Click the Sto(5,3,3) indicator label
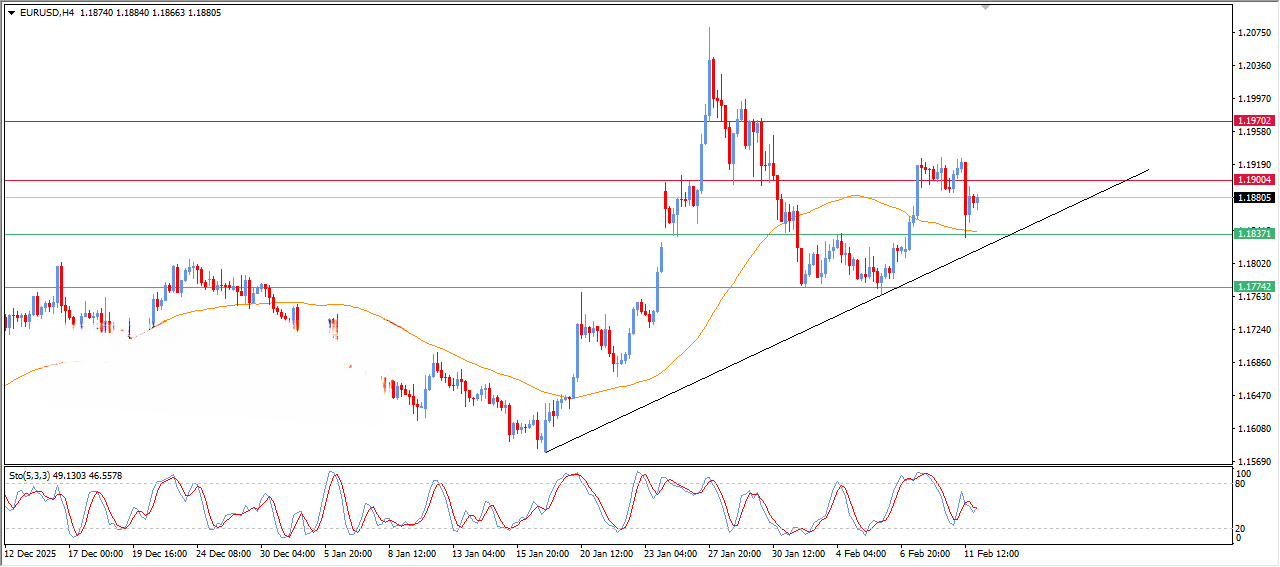The image size is (1280, 567). pos(35,476)
